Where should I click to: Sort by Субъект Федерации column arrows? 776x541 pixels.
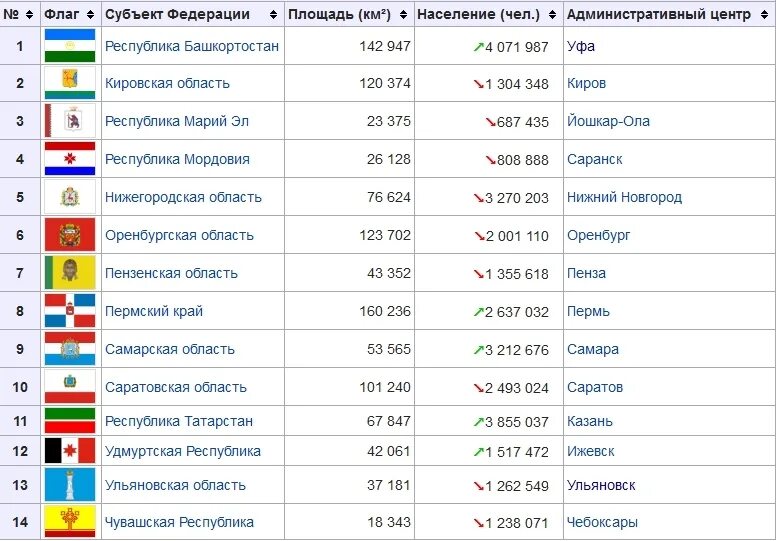tap(273, 14)
